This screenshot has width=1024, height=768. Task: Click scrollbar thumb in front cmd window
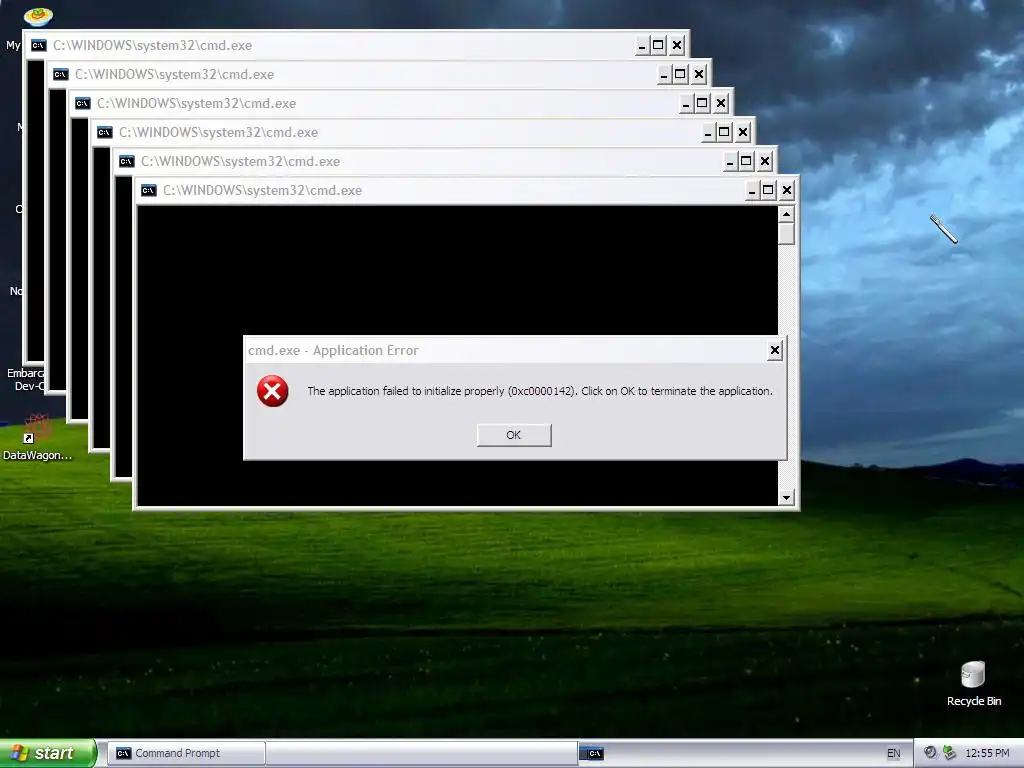click(x=786, y=233)
